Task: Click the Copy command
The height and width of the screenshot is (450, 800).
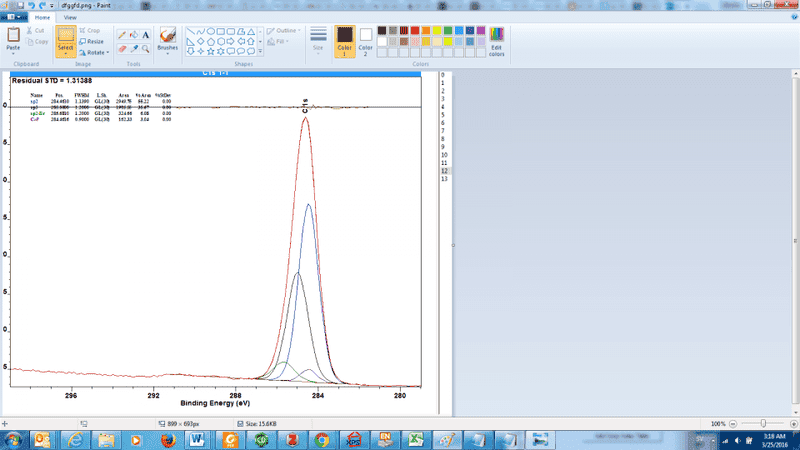Action: (37, 42)
